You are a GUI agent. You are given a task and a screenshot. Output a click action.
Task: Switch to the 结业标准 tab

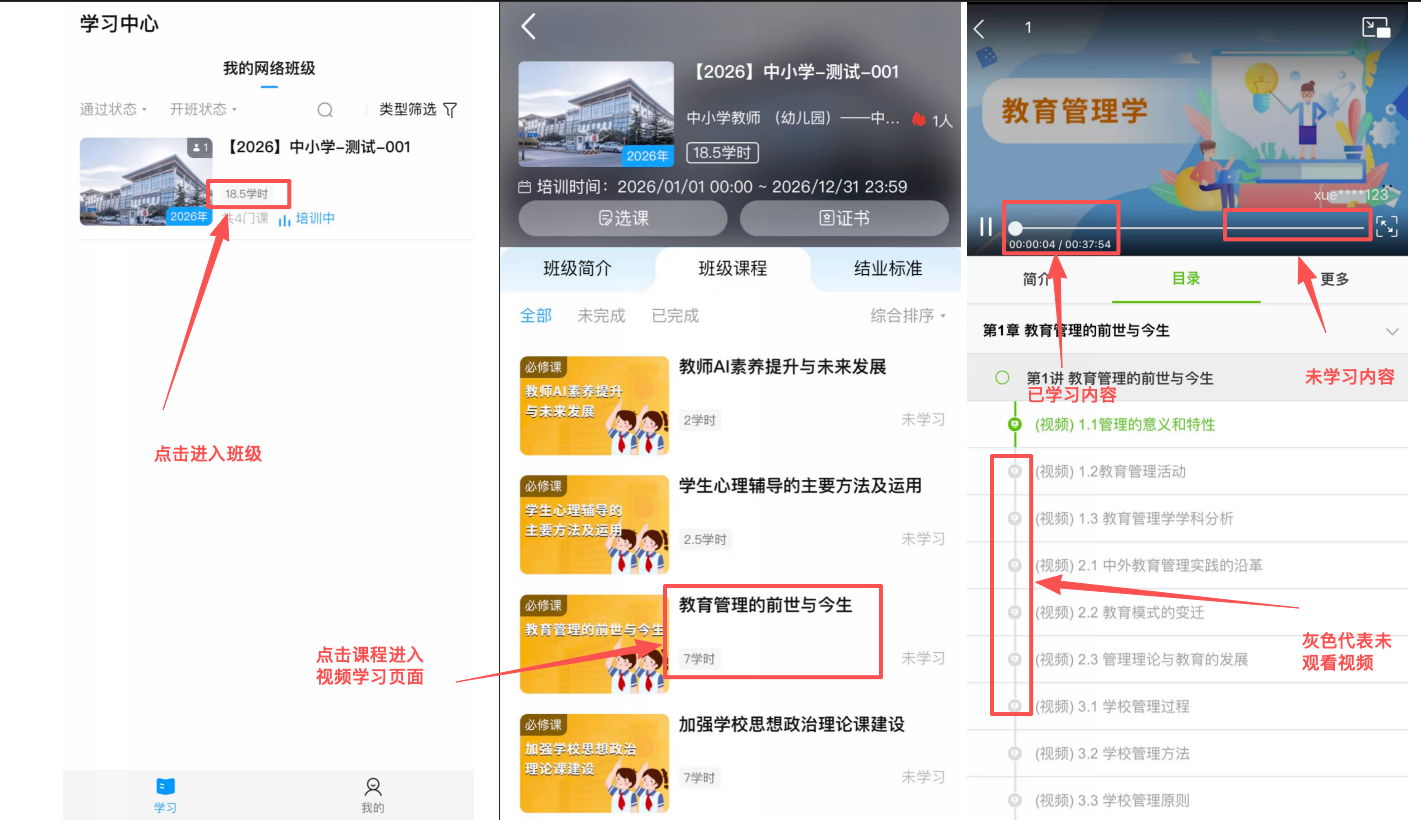tap(887, 269)
